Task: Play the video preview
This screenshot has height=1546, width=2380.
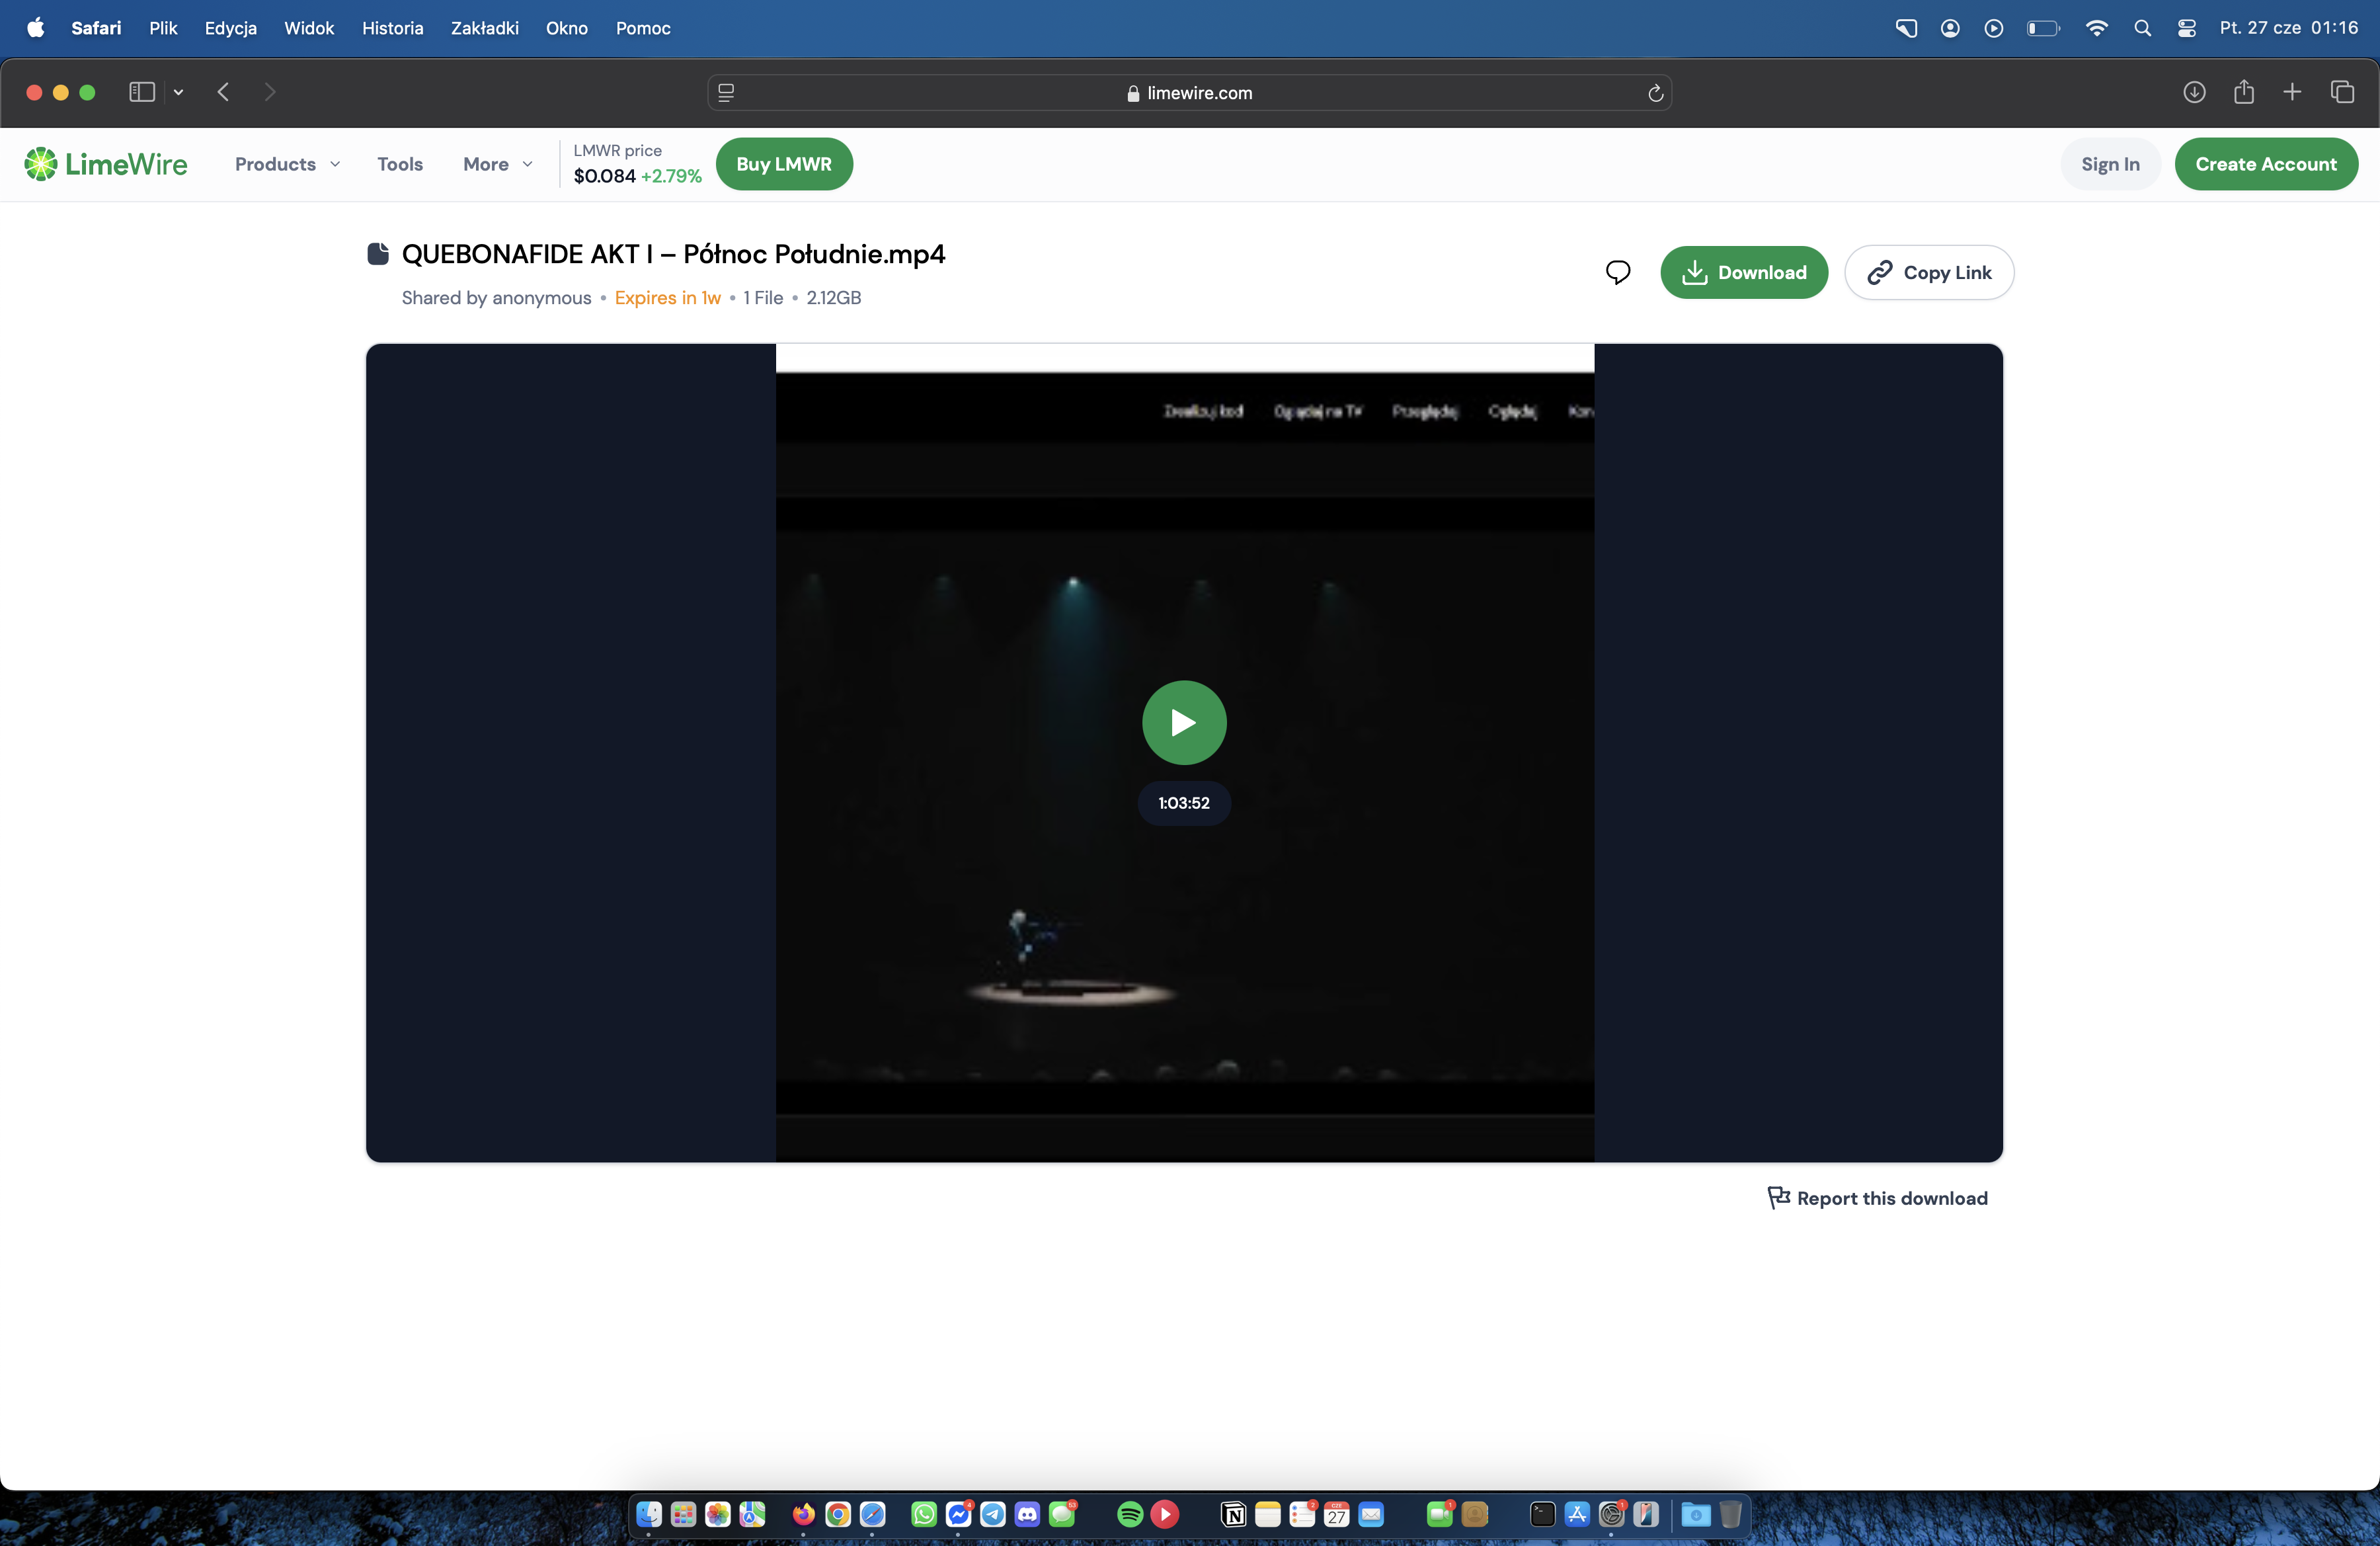Action: [x=1184, y=722]
